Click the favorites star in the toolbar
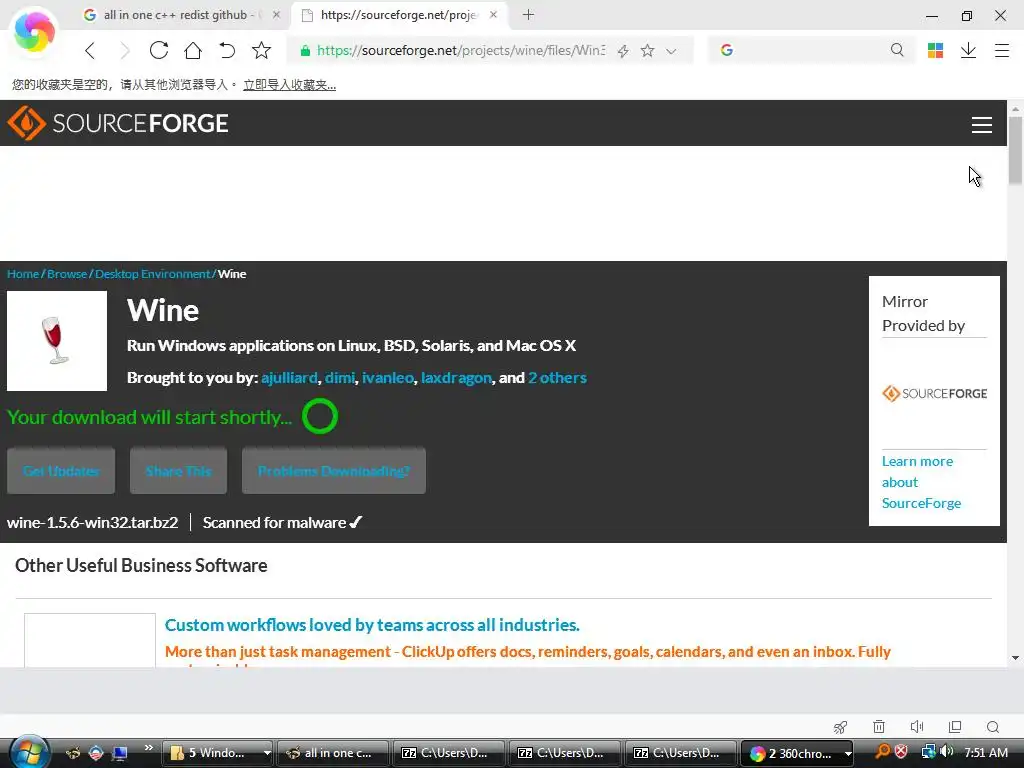 261,50
